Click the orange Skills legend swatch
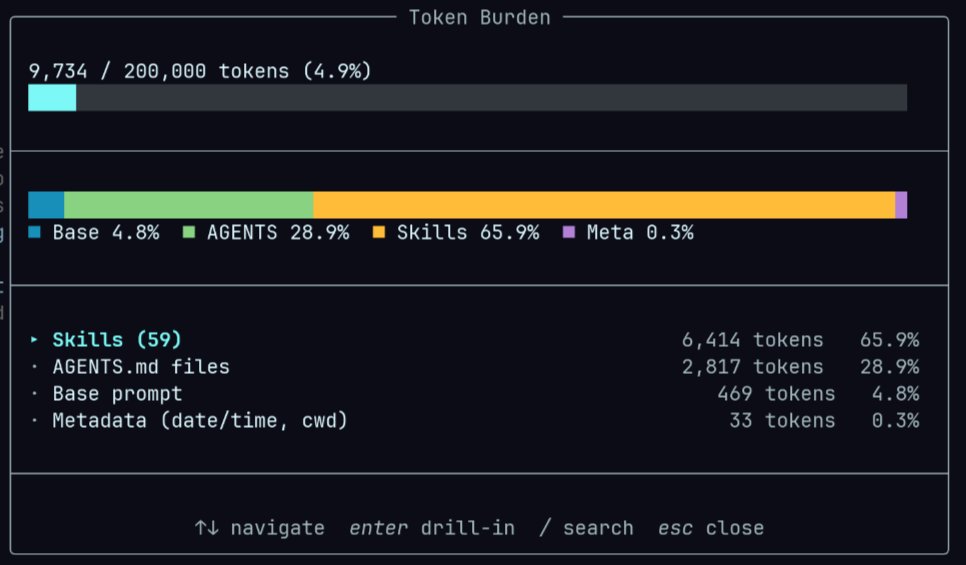This screenshot has width=966, height=565. coord(379,232)
